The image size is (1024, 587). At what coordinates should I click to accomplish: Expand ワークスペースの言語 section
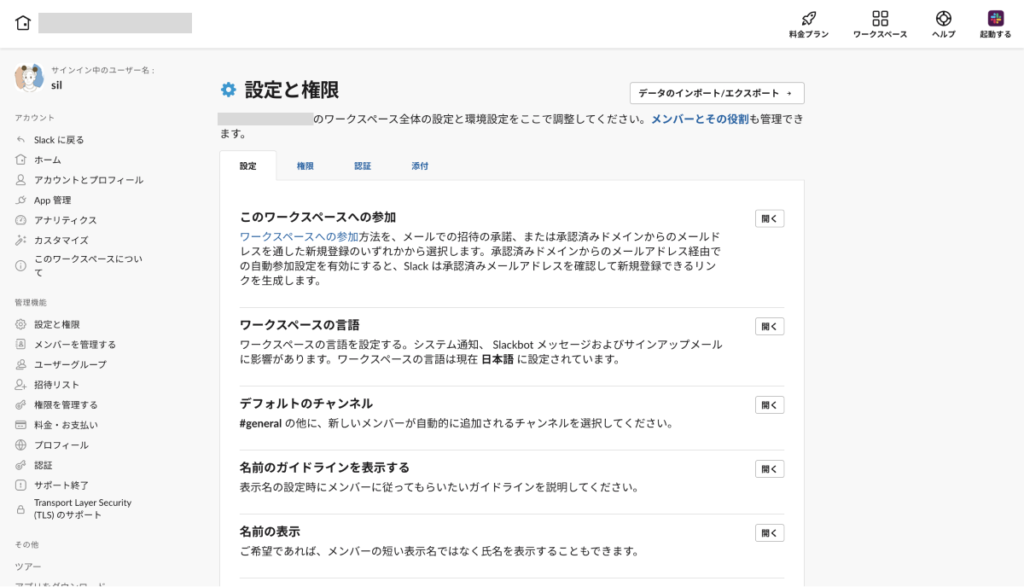[769, 326]
